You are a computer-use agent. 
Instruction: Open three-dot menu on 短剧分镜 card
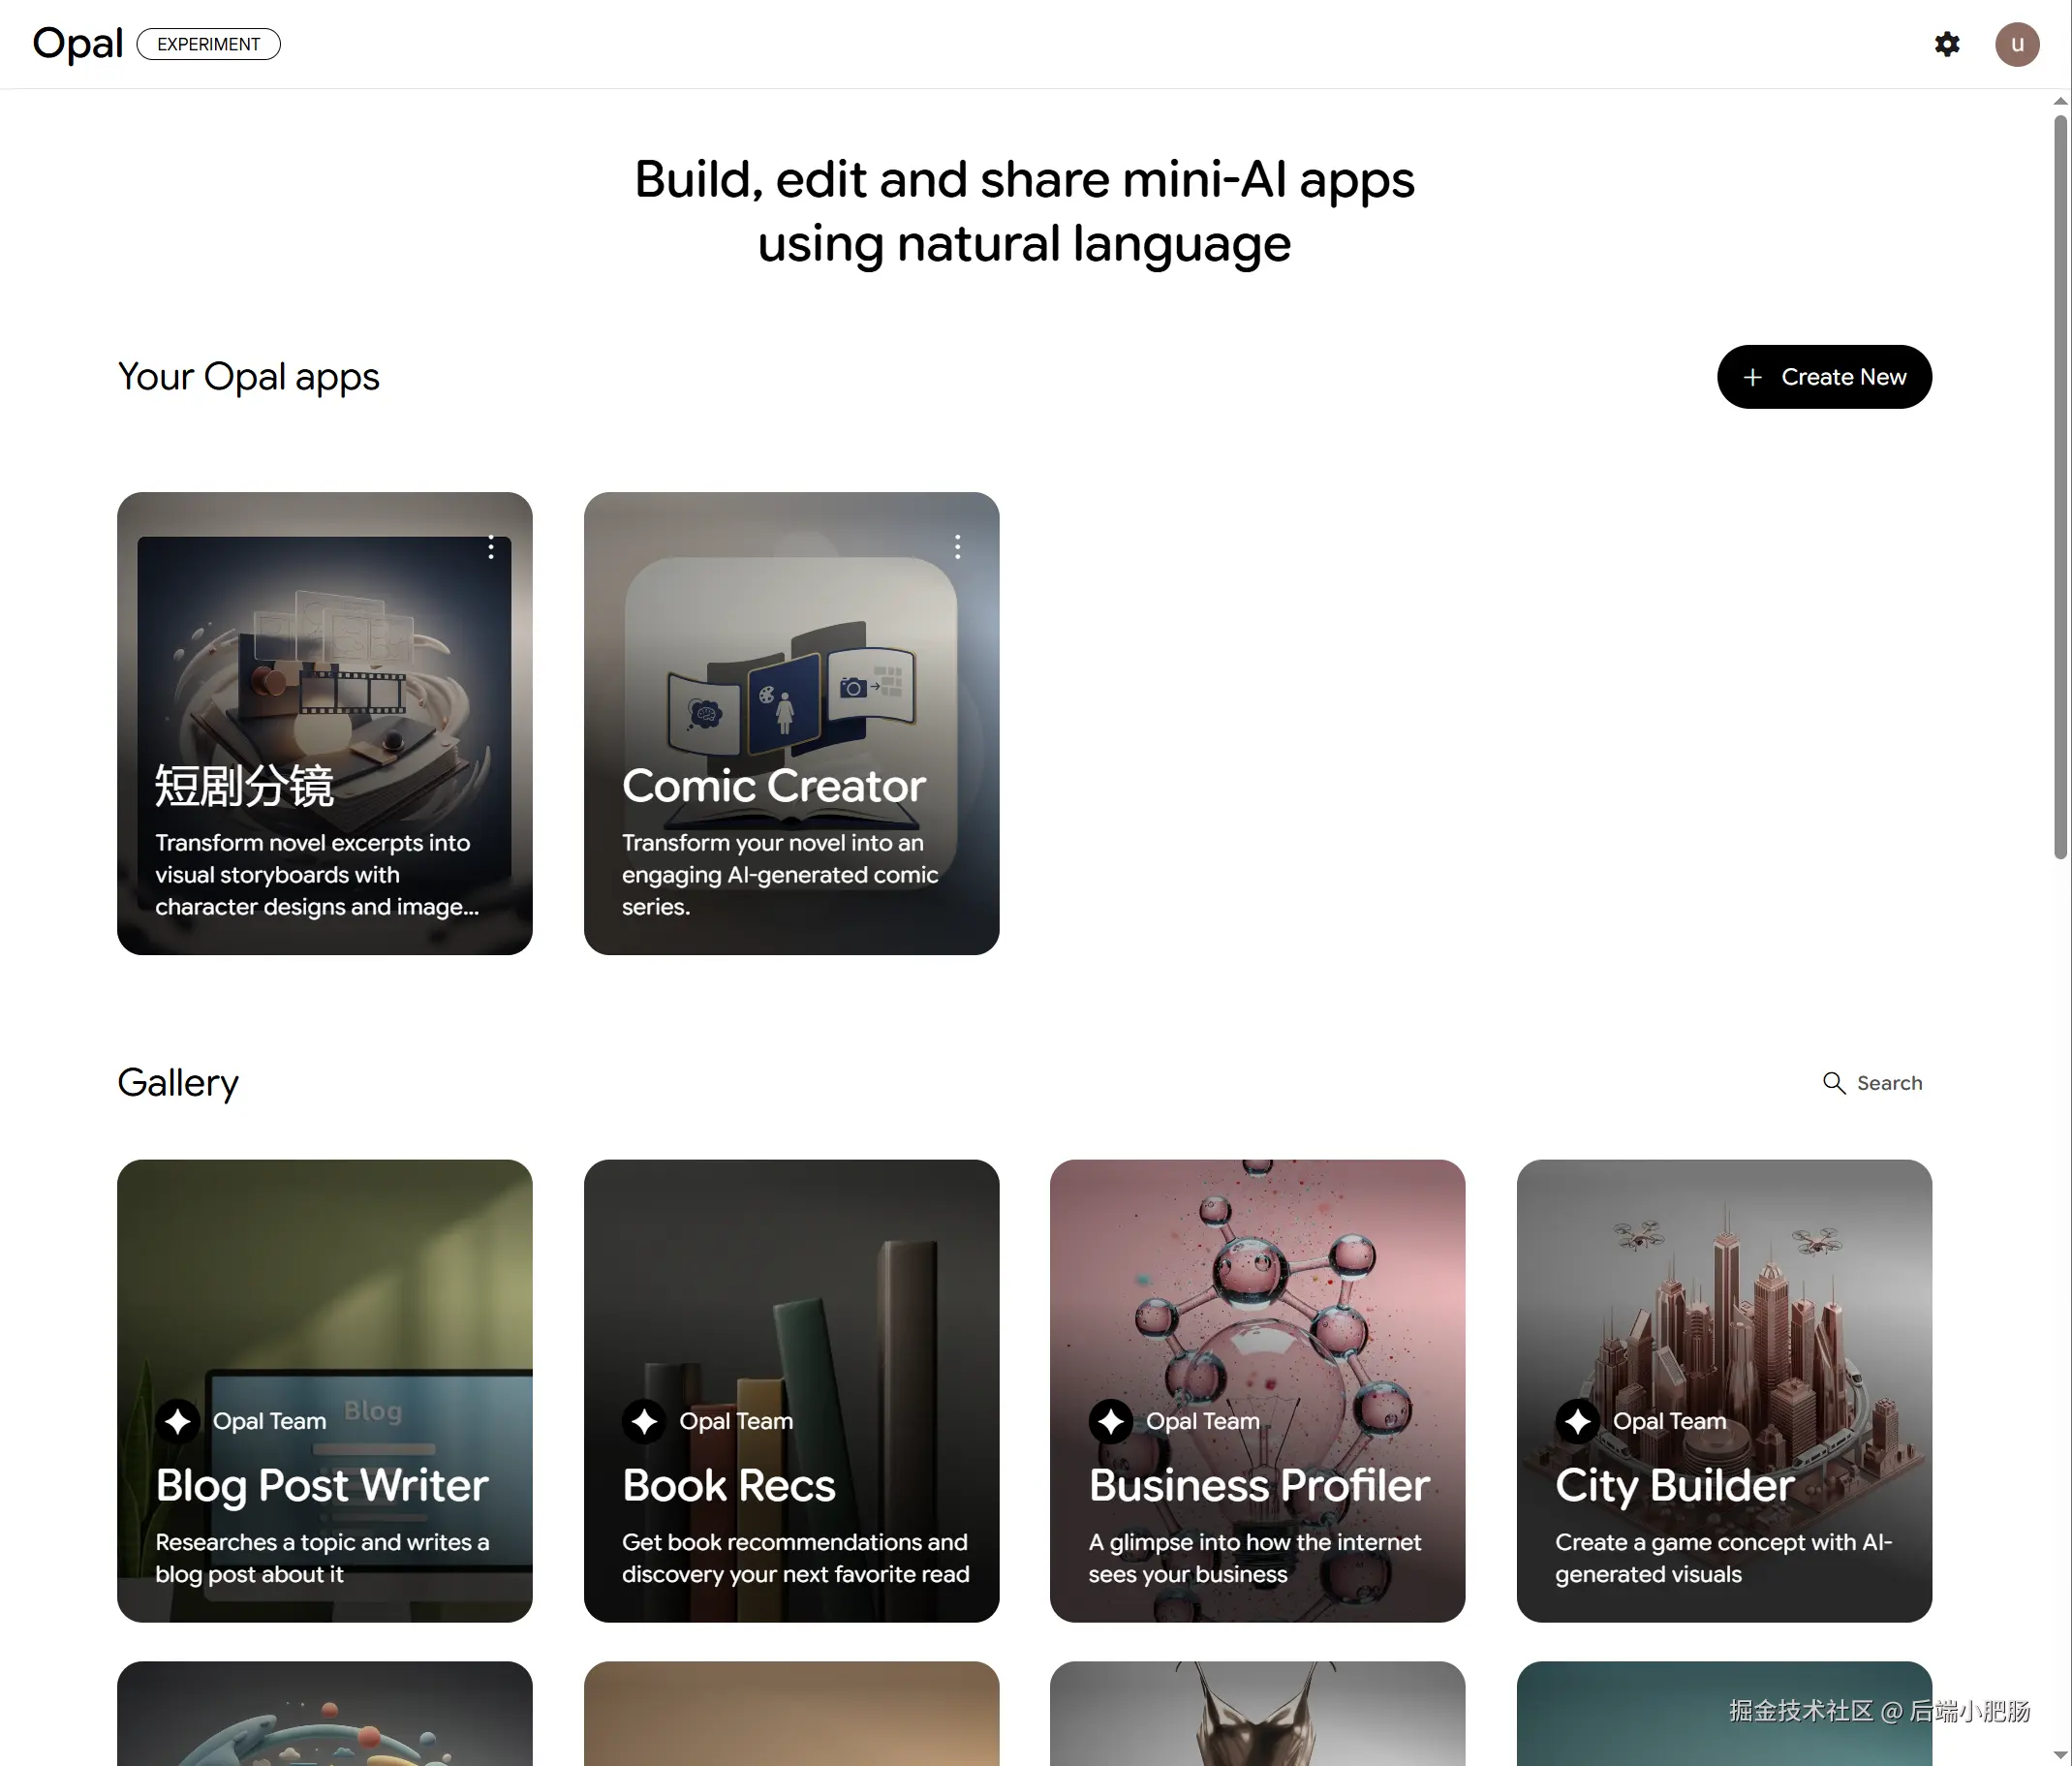tap(491, 547)
